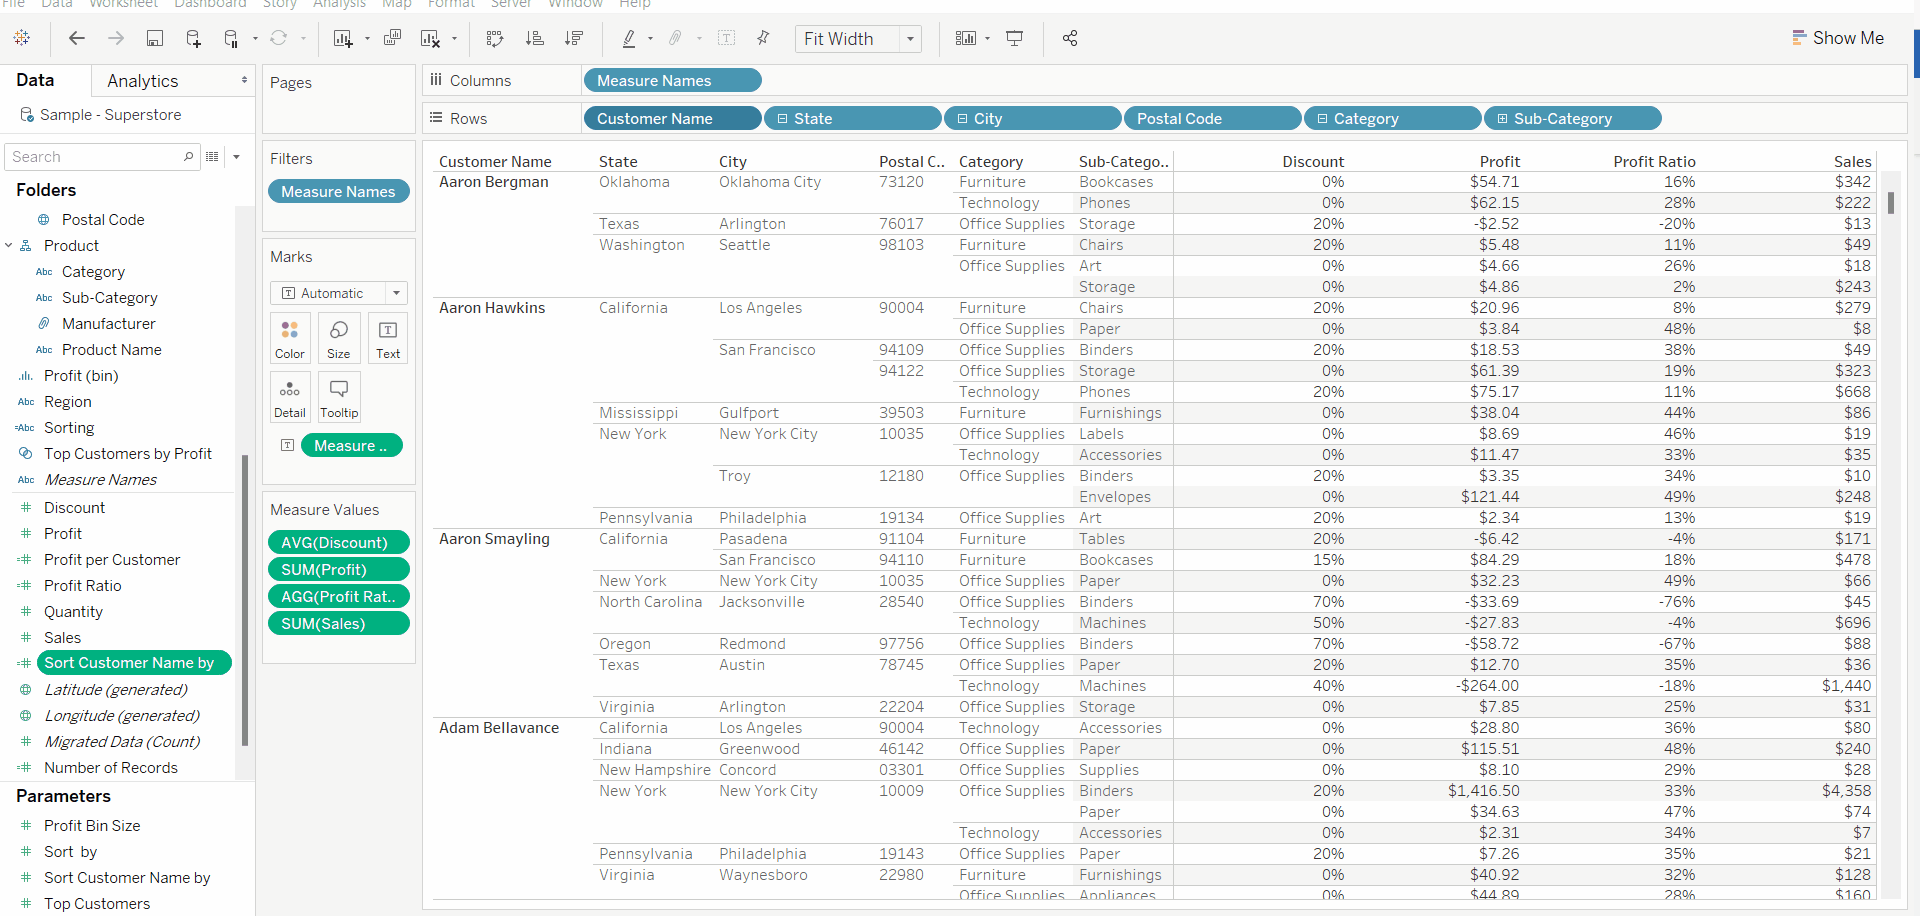
Task: Click the Share workbook icon
Action: 1070,38
